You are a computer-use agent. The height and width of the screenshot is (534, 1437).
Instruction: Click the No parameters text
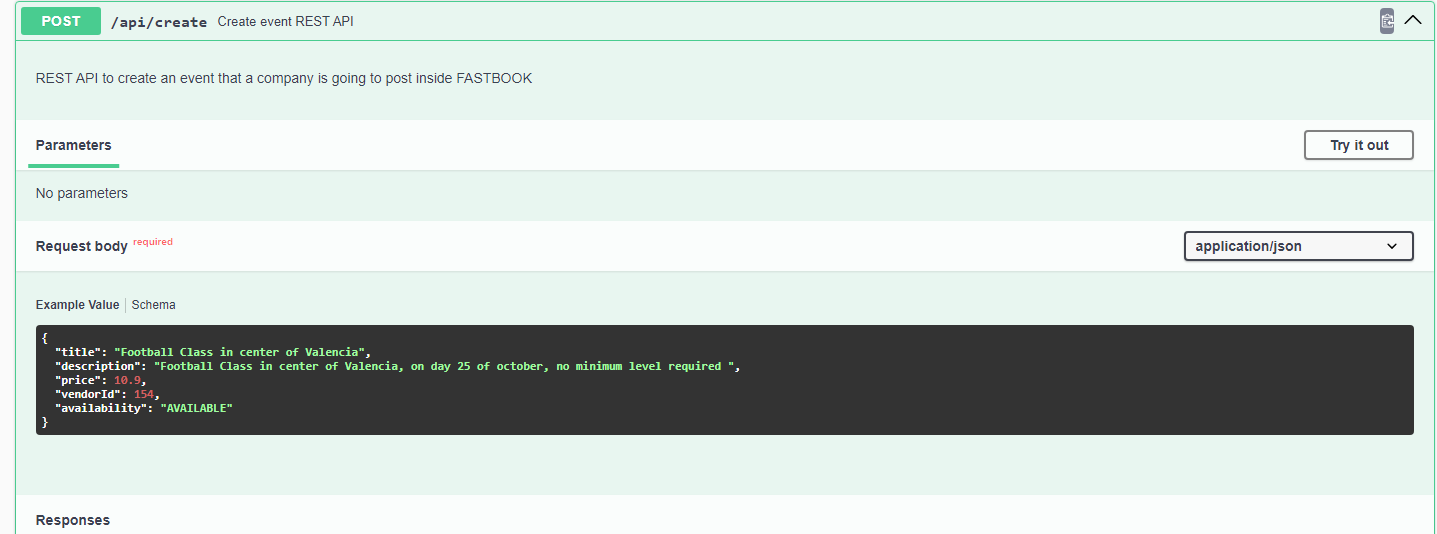click(82, 193)
